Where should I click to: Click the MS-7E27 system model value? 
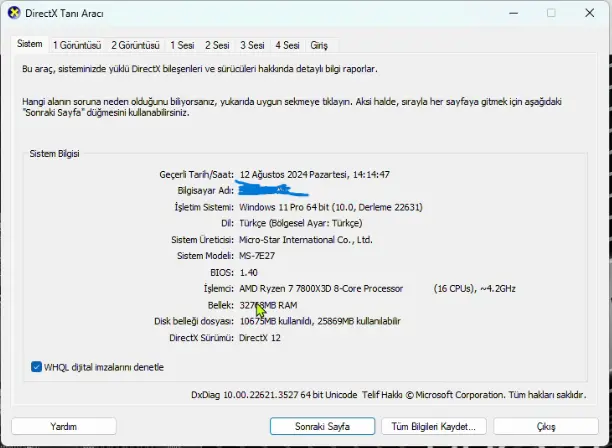click(257, 256)
